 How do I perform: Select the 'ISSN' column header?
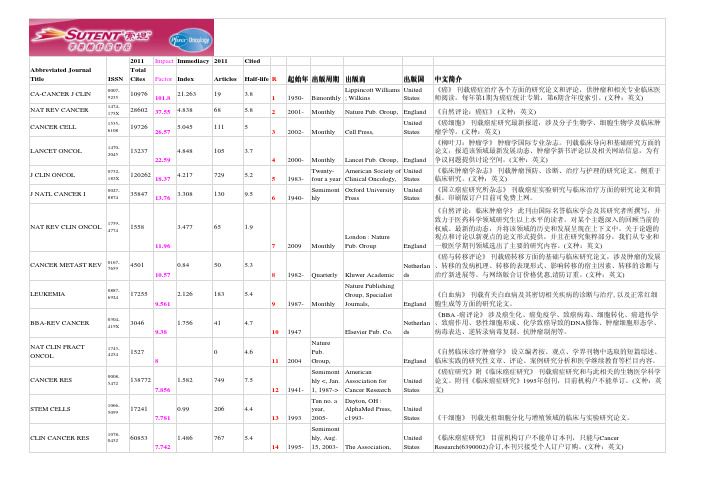115,79
